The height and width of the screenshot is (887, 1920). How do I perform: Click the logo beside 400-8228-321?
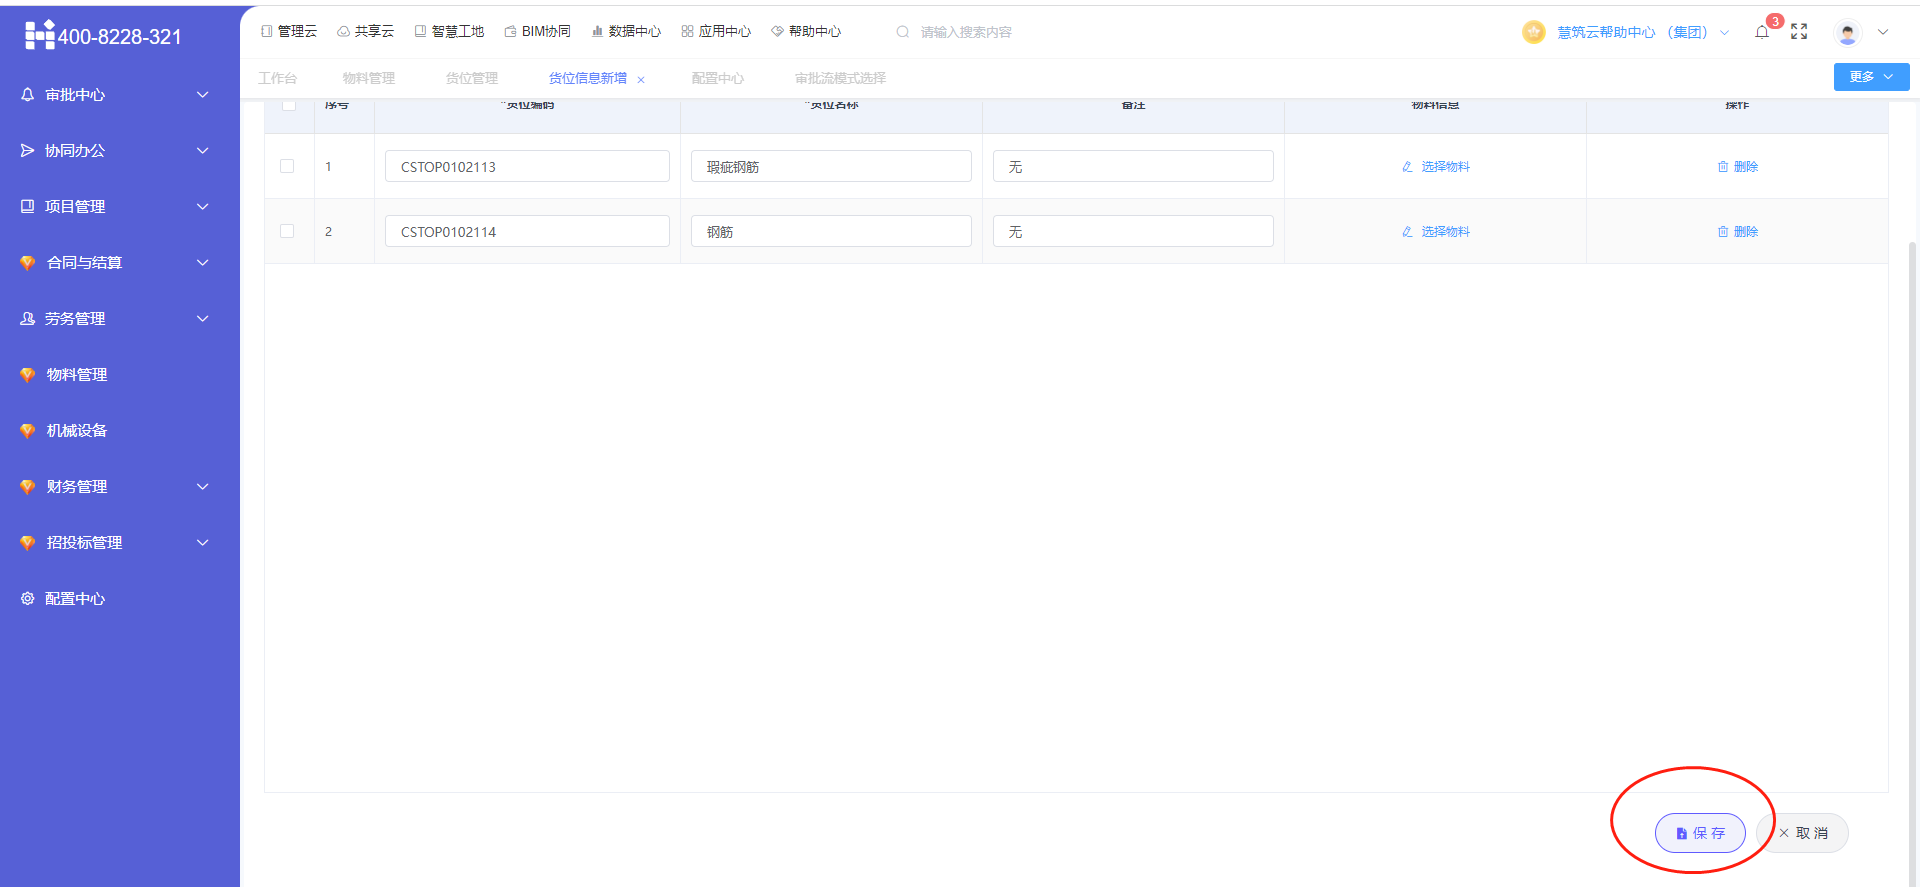pyautogui.click(x=40, y=35)
